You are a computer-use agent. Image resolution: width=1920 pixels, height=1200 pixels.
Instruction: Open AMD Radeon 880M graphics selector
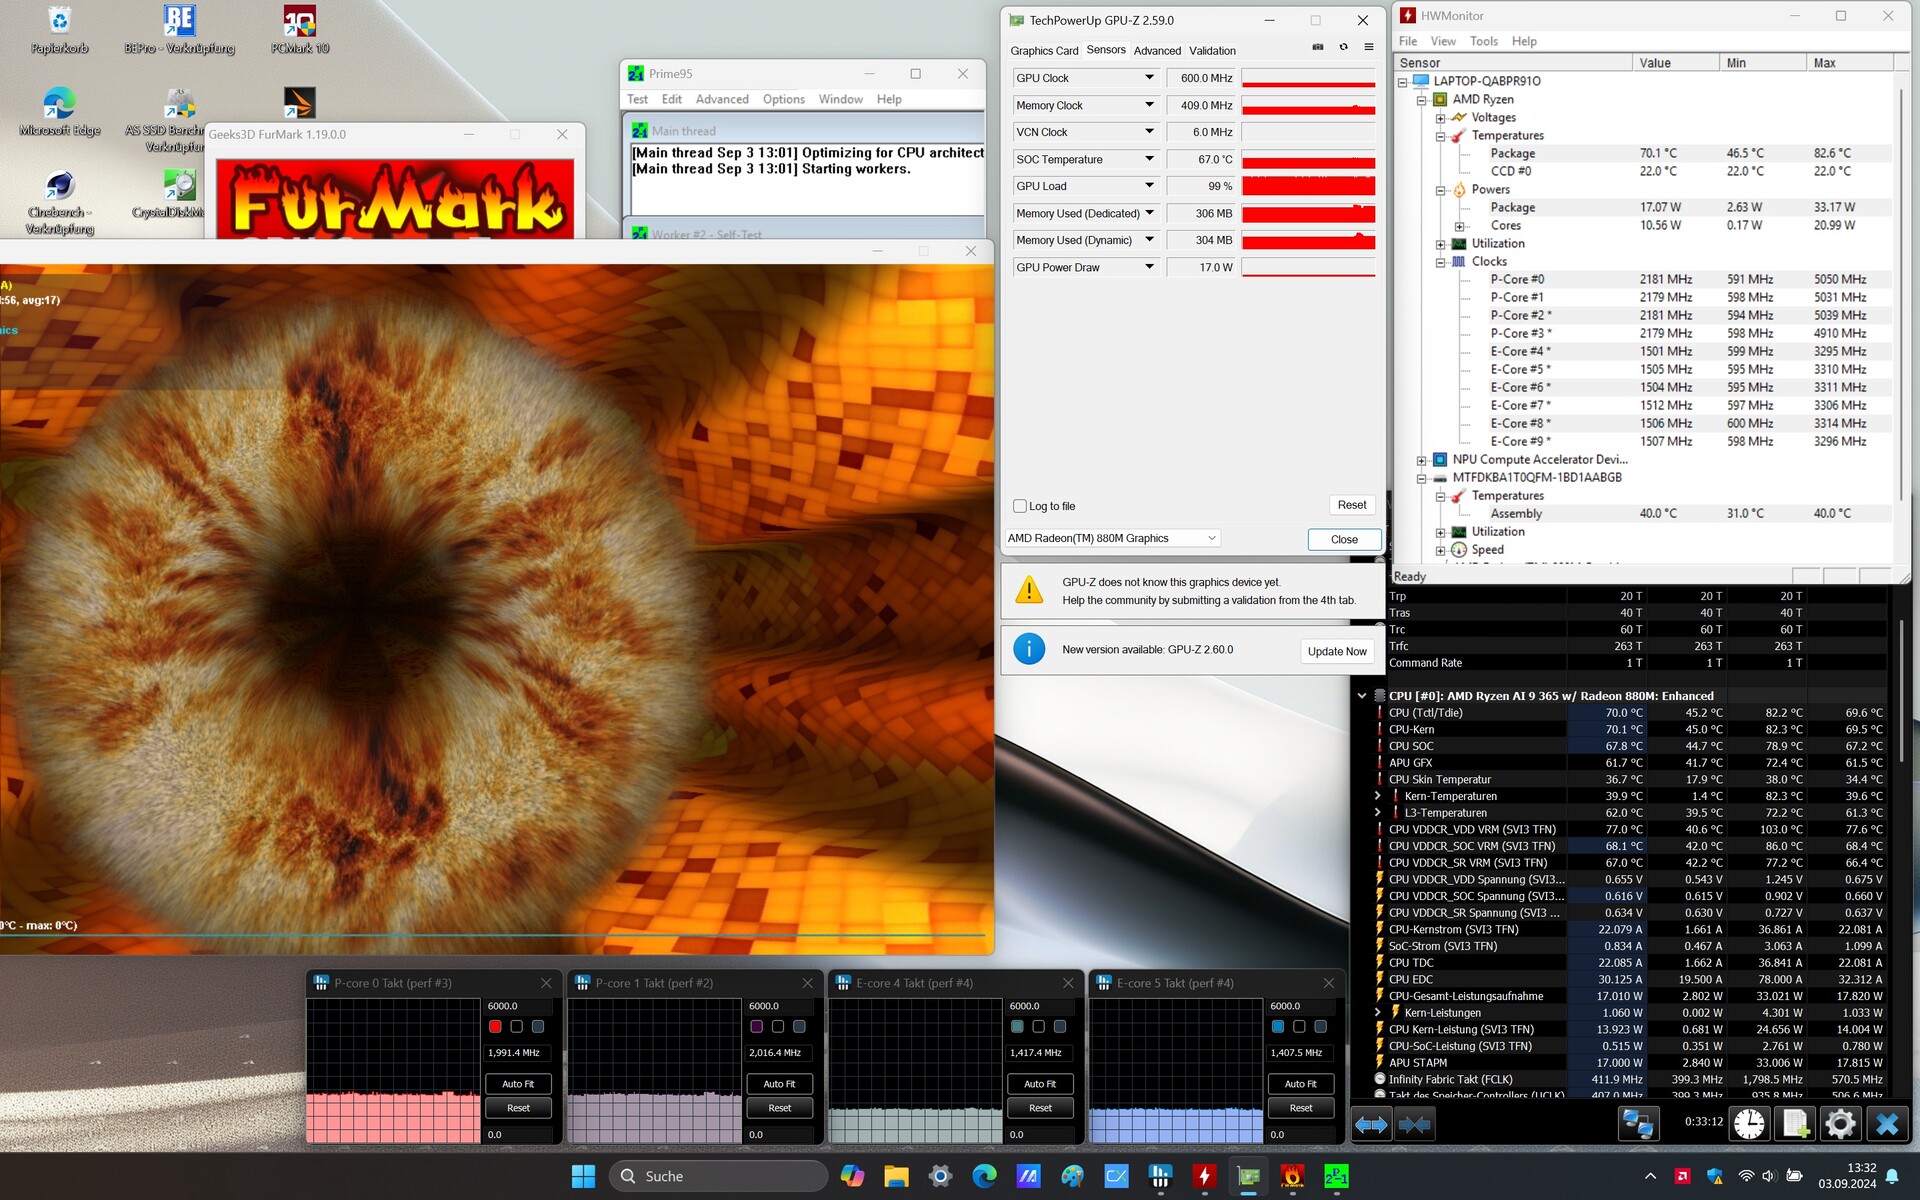[1112, 538]
